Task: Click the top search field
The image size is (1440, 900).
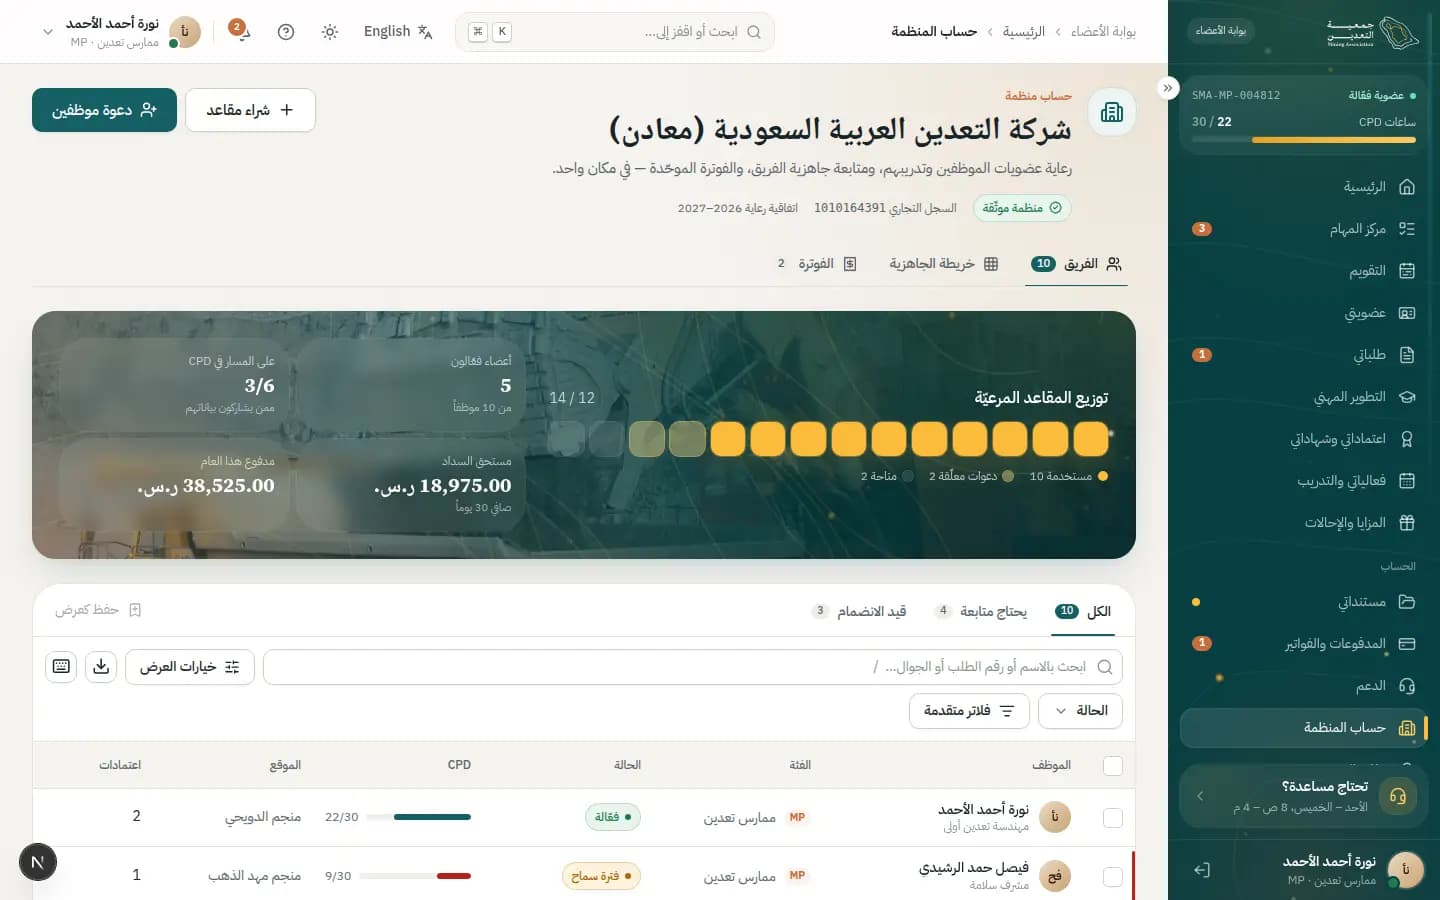Action: 614,32
